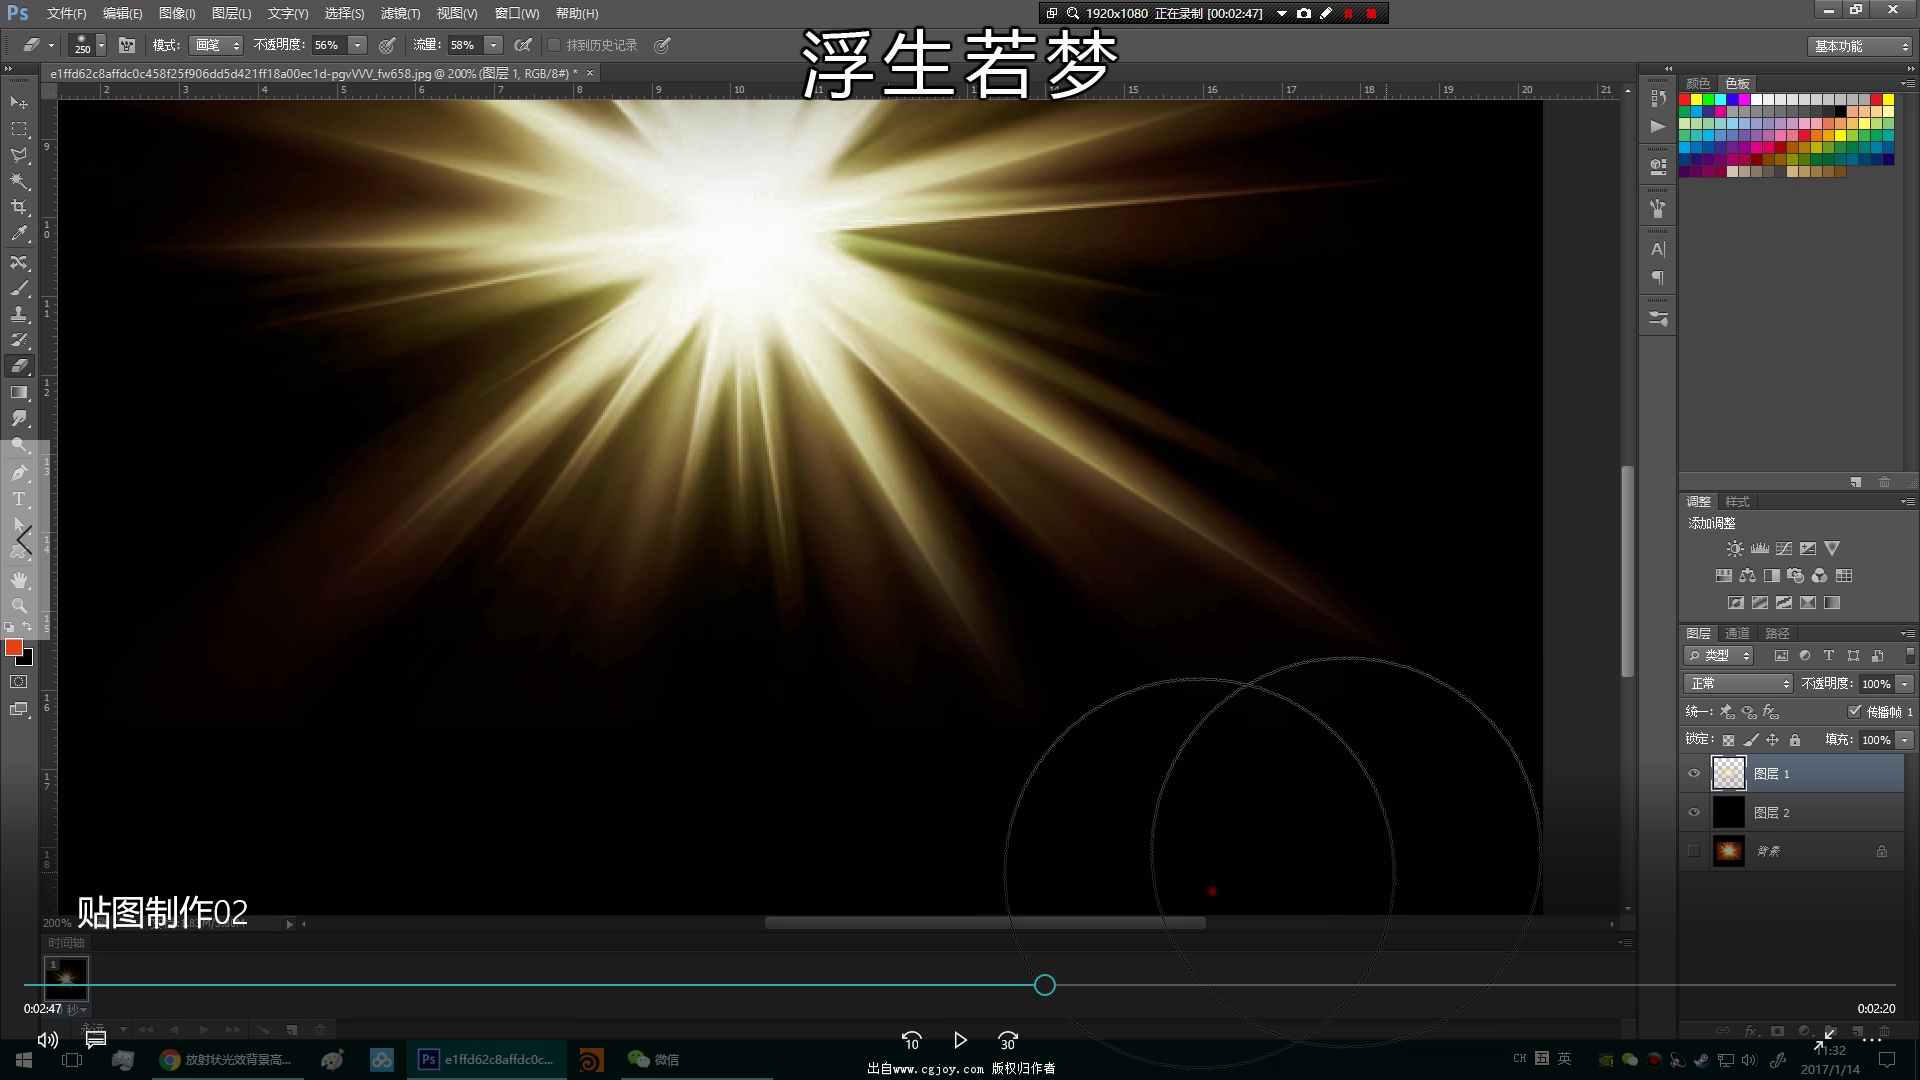Open the 模式 画笔 dropdown
The width and height of the screenshot is (1920, 1080).
[x=217, y=45]
